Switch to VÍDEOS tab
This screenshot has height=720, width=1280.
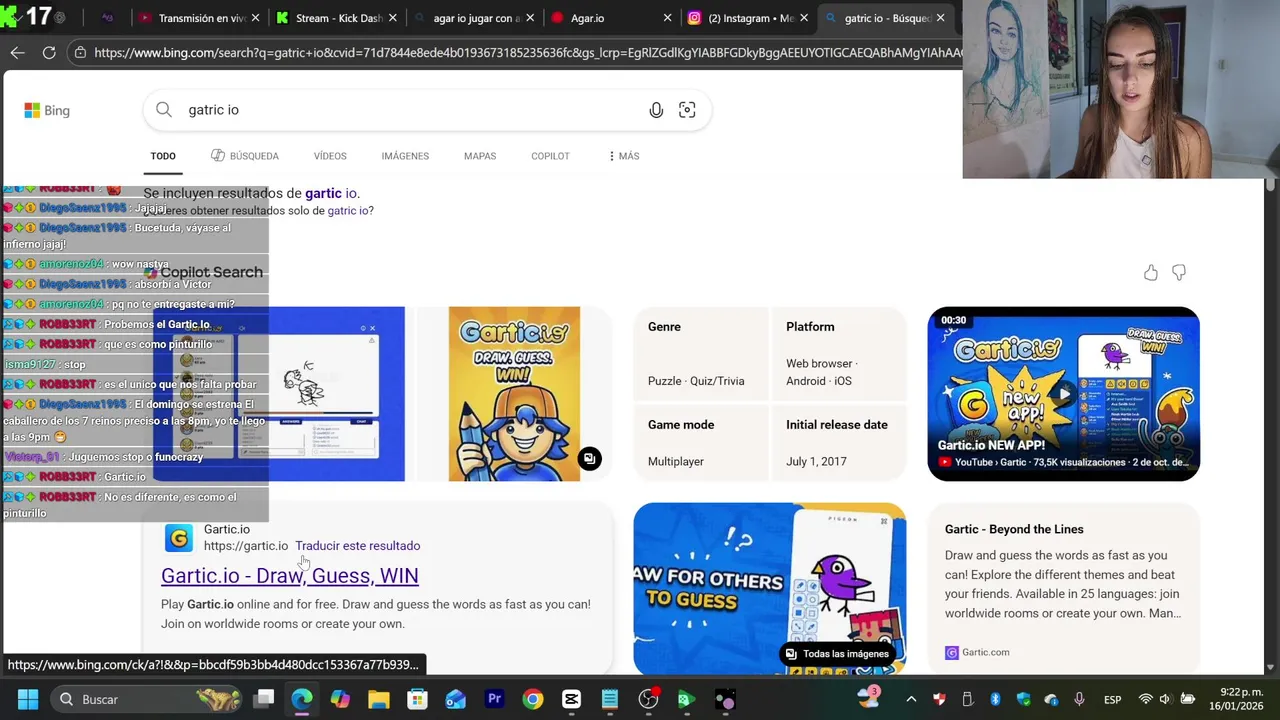tap(330, 156)
